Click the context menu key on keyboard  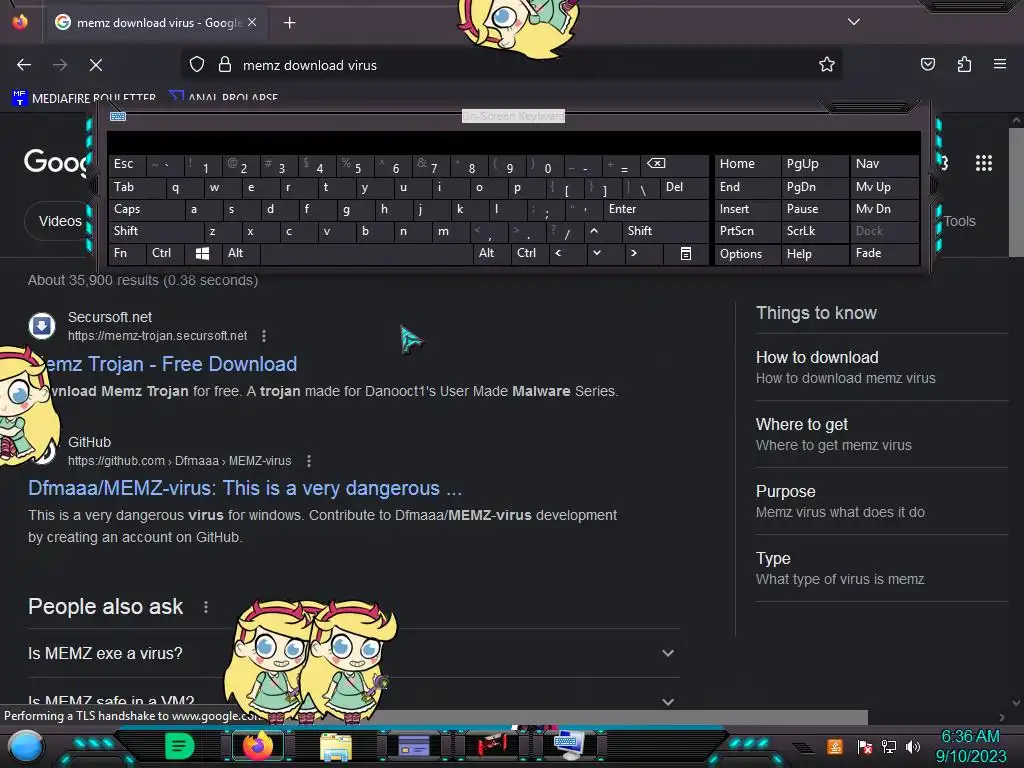click(x=686, y=253)
